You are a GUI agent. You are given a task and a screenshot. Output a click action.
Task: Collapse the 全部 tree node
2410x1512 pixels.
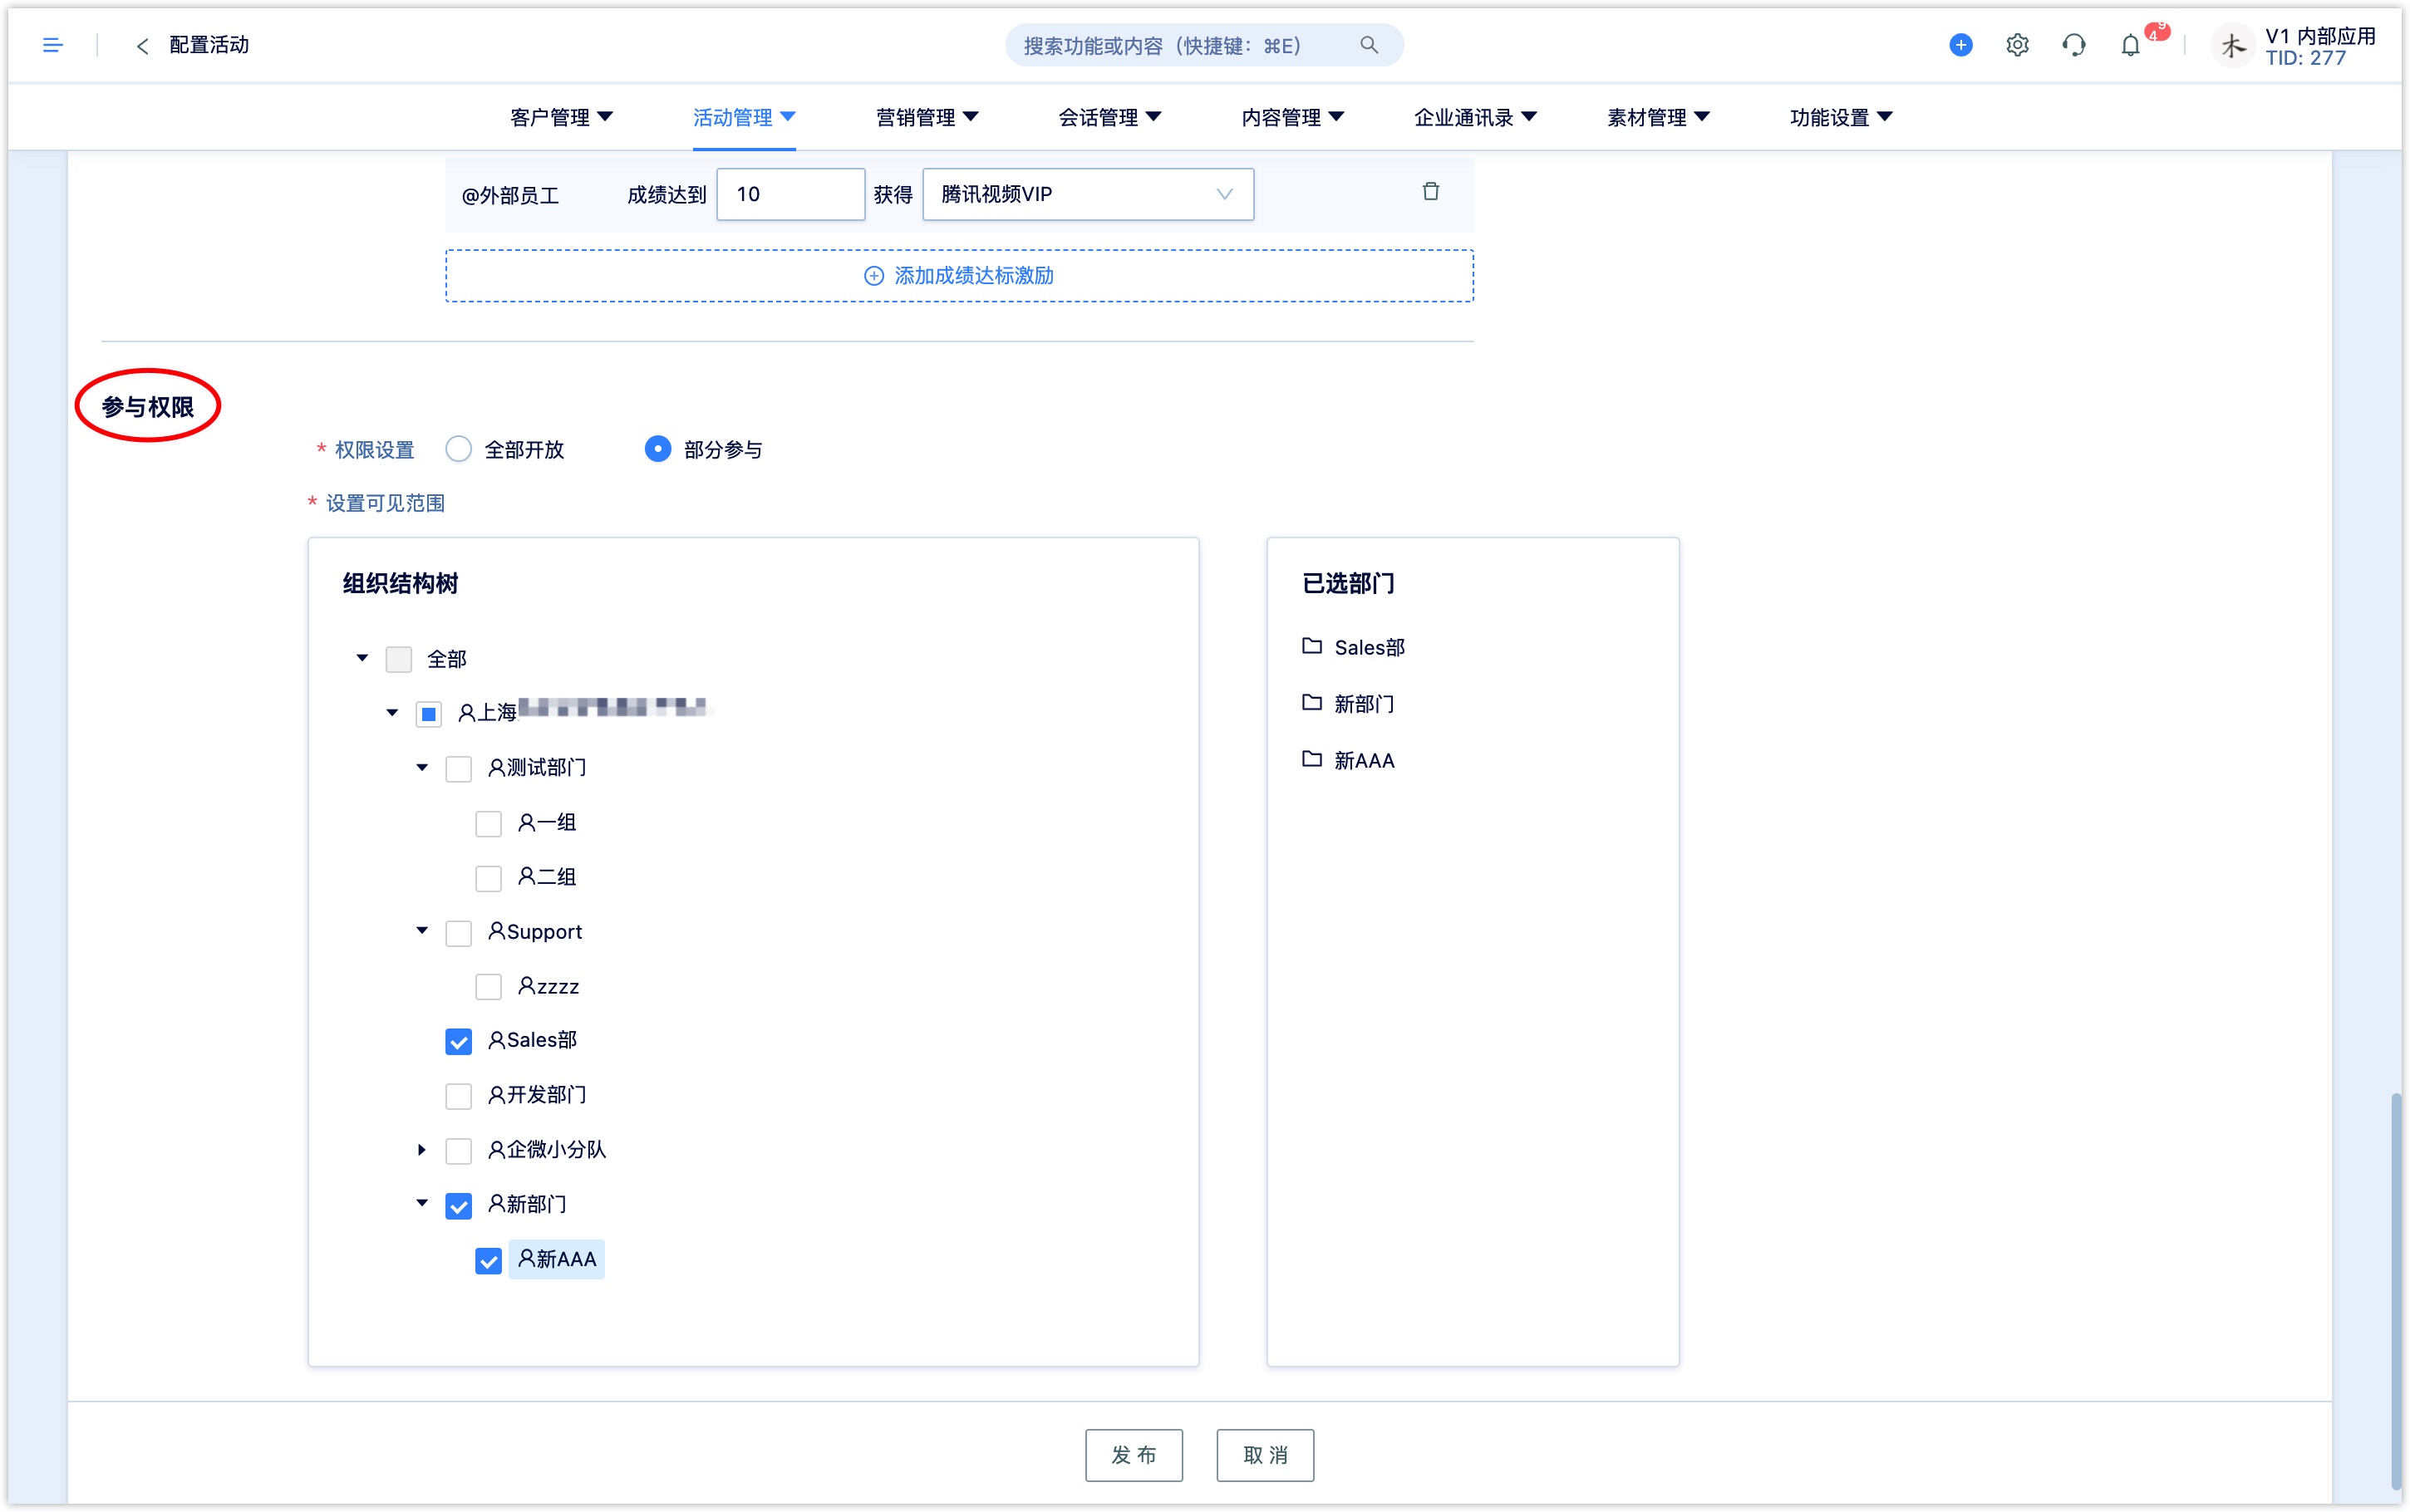click(x=362, y=658)
